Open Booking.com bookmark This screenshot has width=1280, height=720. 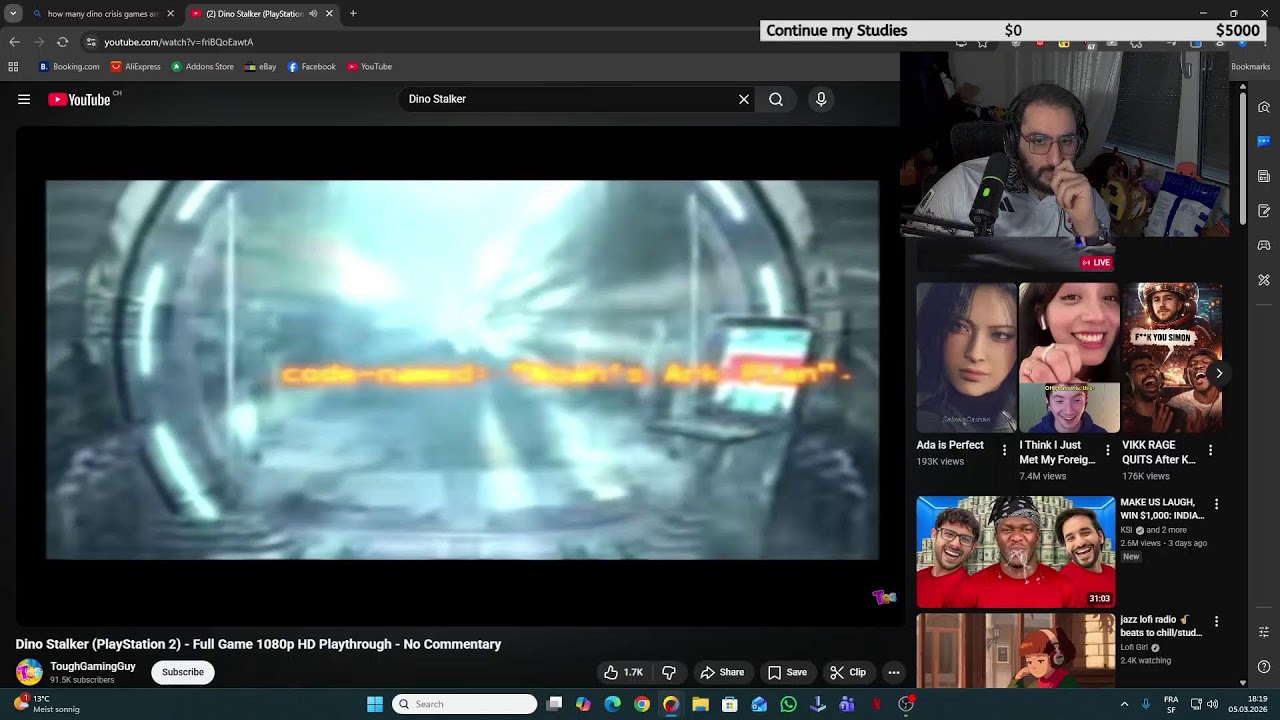69,67
